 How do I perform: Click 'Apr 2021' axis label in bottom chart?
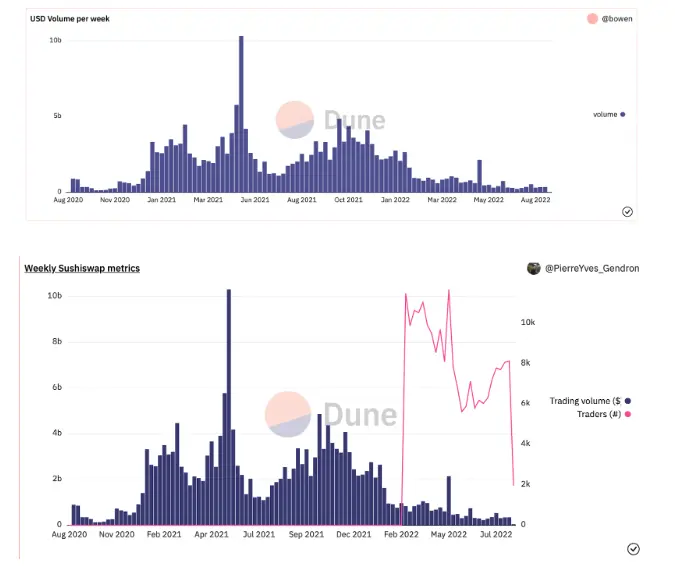[x=211, y=534]
